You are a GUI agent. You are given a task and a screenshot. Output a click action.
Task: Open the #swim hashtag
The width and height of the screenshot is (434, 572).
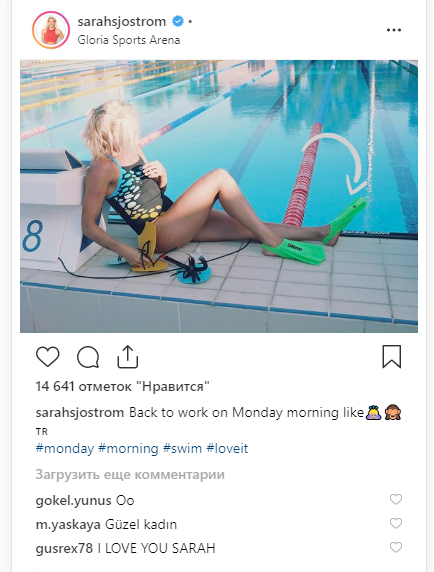pyautogui.click(x=182, y=448)
